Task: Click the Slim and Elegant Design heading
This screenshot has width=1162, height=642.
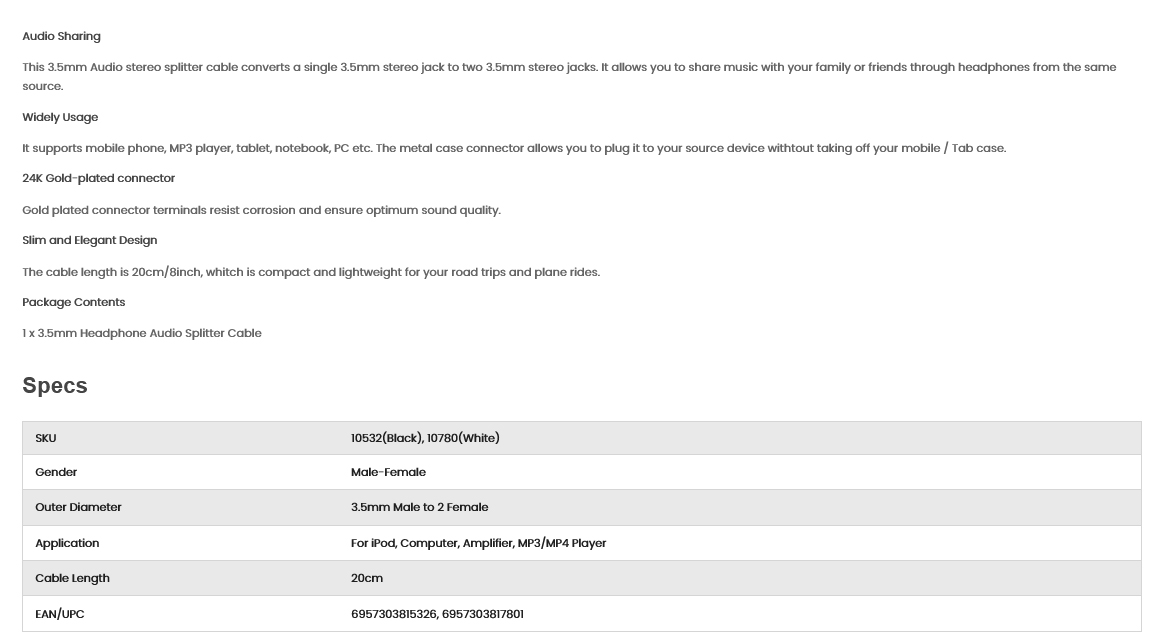Action: (90, 240)
